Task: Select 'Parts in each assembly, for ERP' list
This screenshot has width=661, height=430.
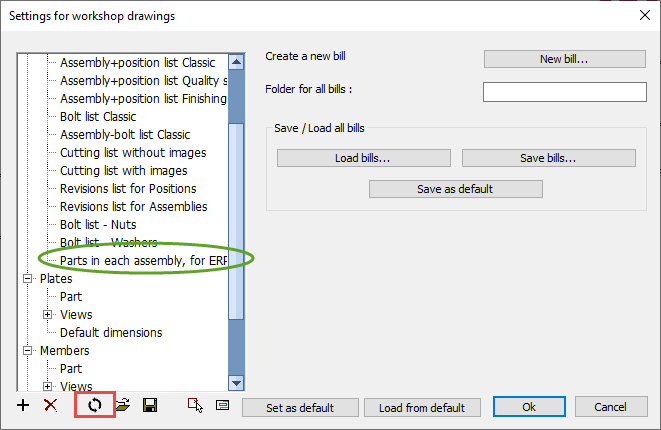Action: click(144, 261)
